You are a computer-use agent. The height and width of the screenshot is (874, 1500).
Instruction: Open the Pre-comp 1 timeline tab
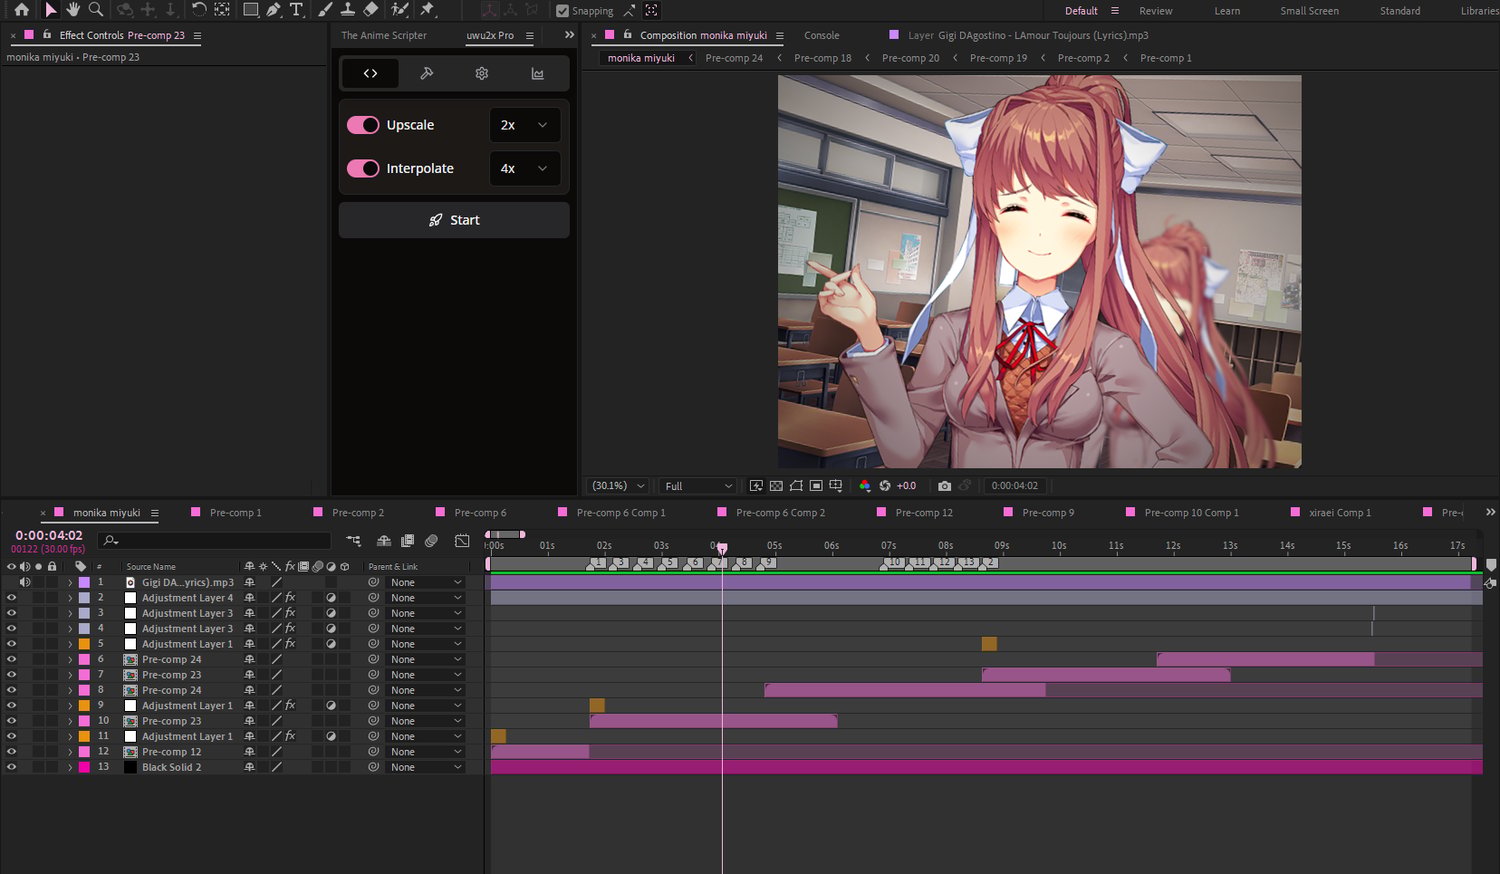point(235,513)
